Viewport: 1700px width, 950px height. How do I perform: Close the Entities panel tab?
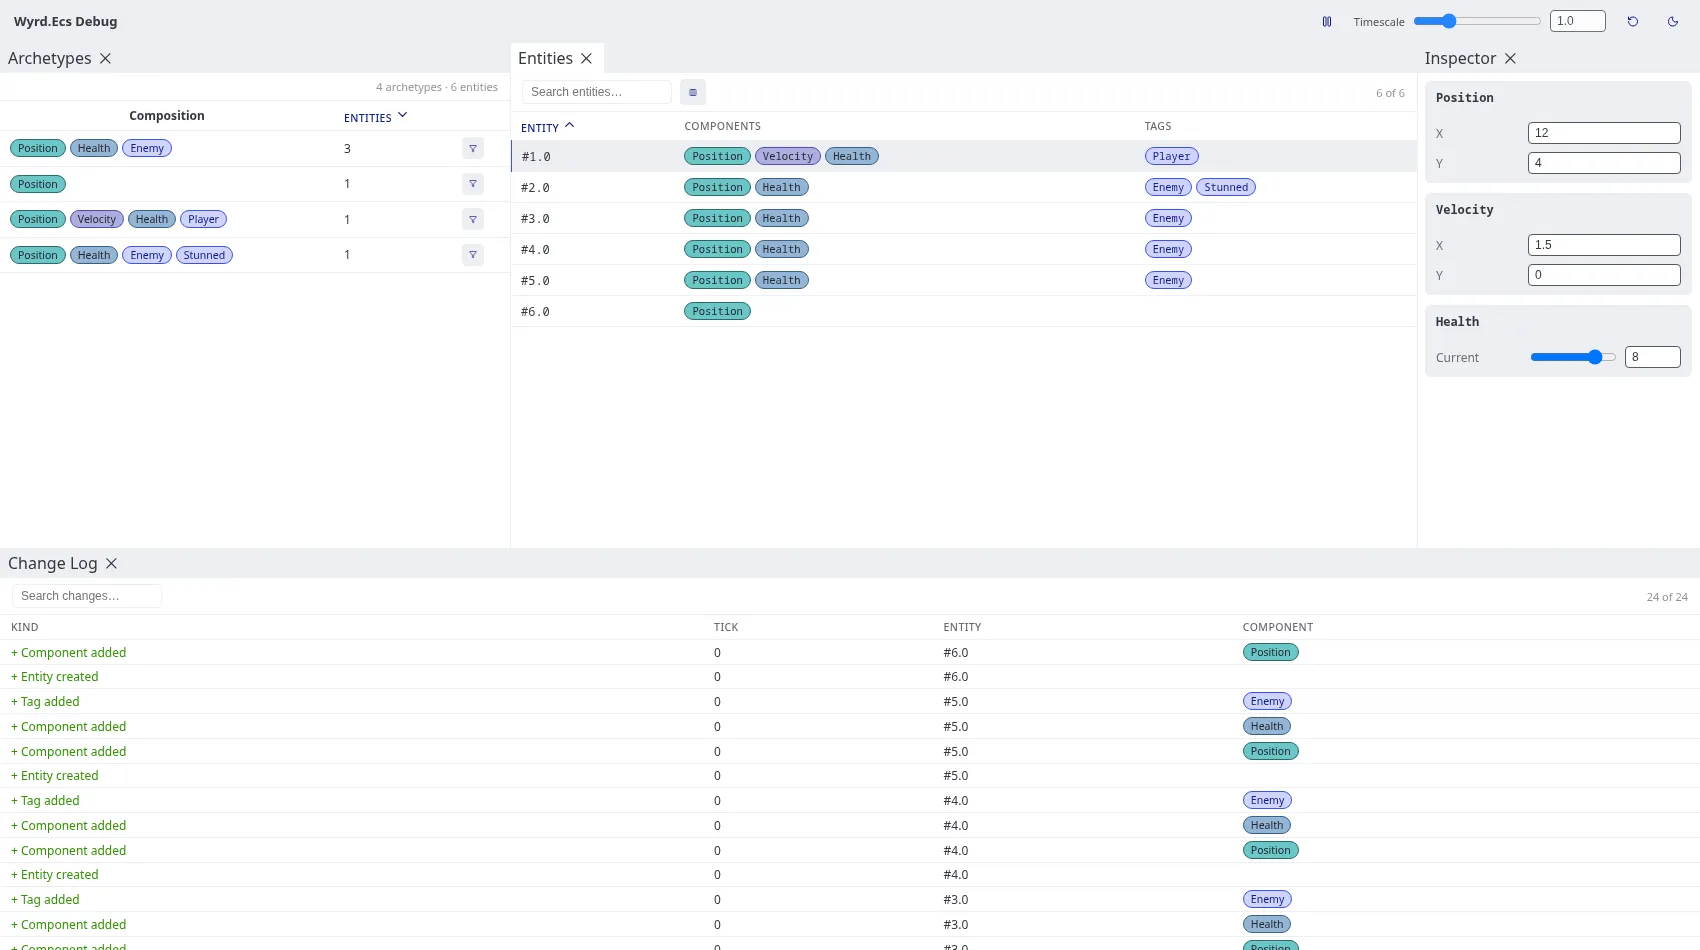586,58
